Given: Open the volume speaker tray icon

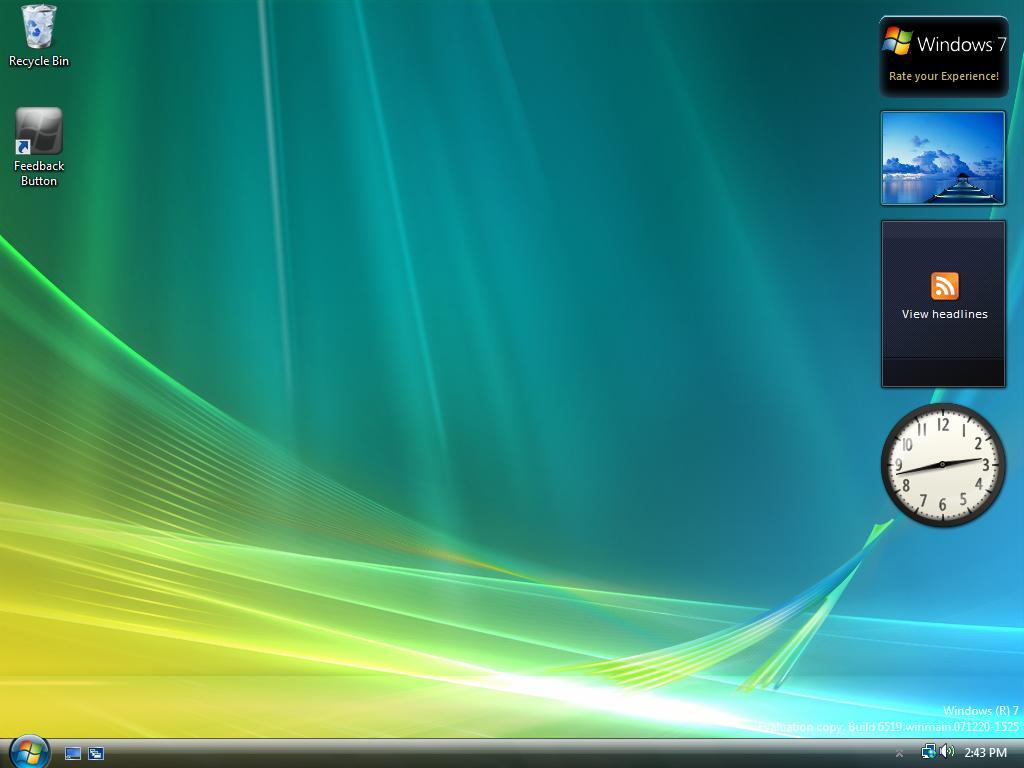Looking at the screenshot, I should click(946, 752).
